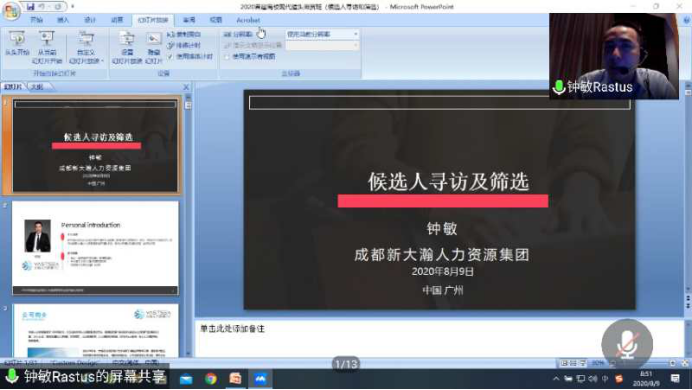Screen dimensions: 692x390
Task: Click Record Narration button
Action: click(x=184, y=34)
